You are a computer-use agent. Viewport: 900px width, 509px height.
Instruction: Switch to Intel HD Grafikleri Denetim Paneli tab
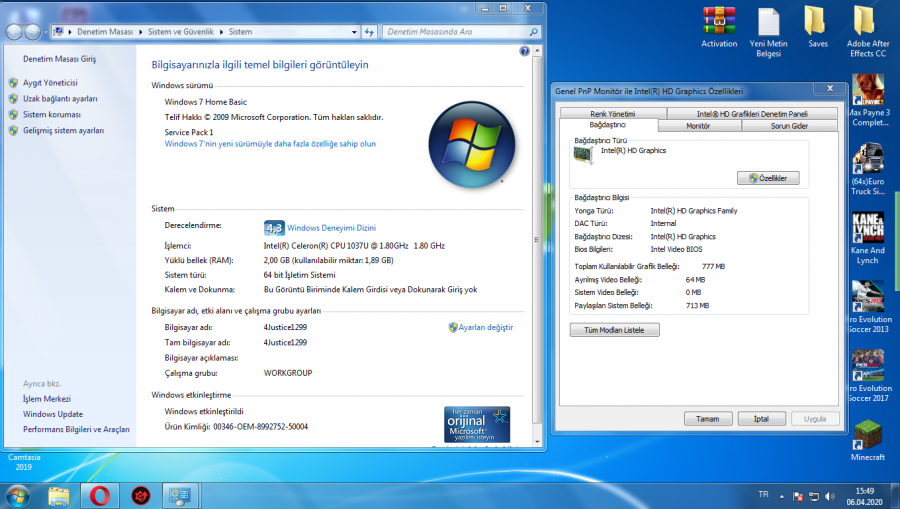pyautogui.click(x=752, y=114)
